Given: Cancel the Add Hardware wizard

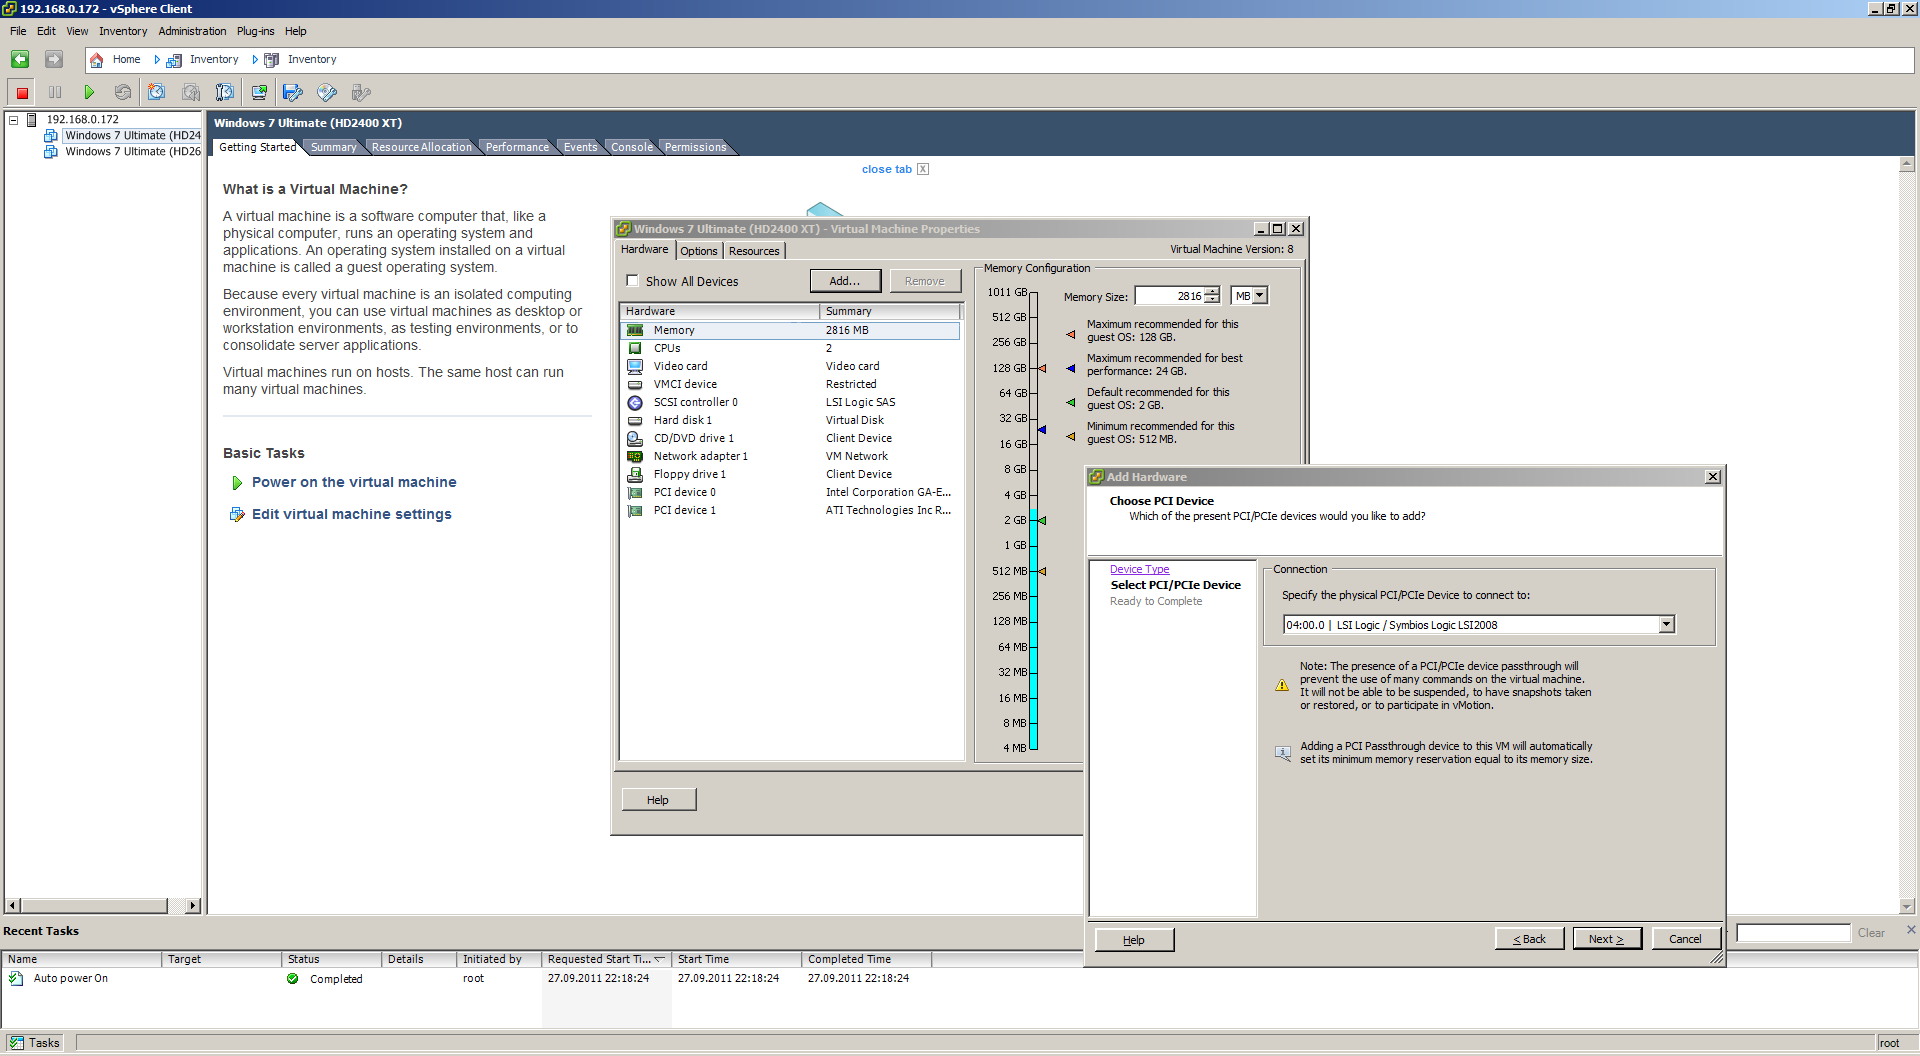Looking at the screenshot, I should (x=1685, y=939).
